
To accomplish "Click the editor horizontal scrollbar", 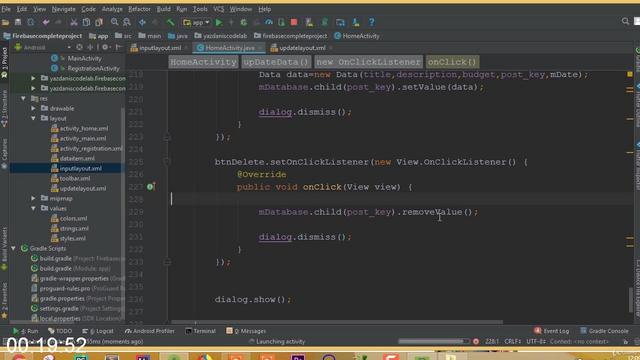I will coord(337,322).
